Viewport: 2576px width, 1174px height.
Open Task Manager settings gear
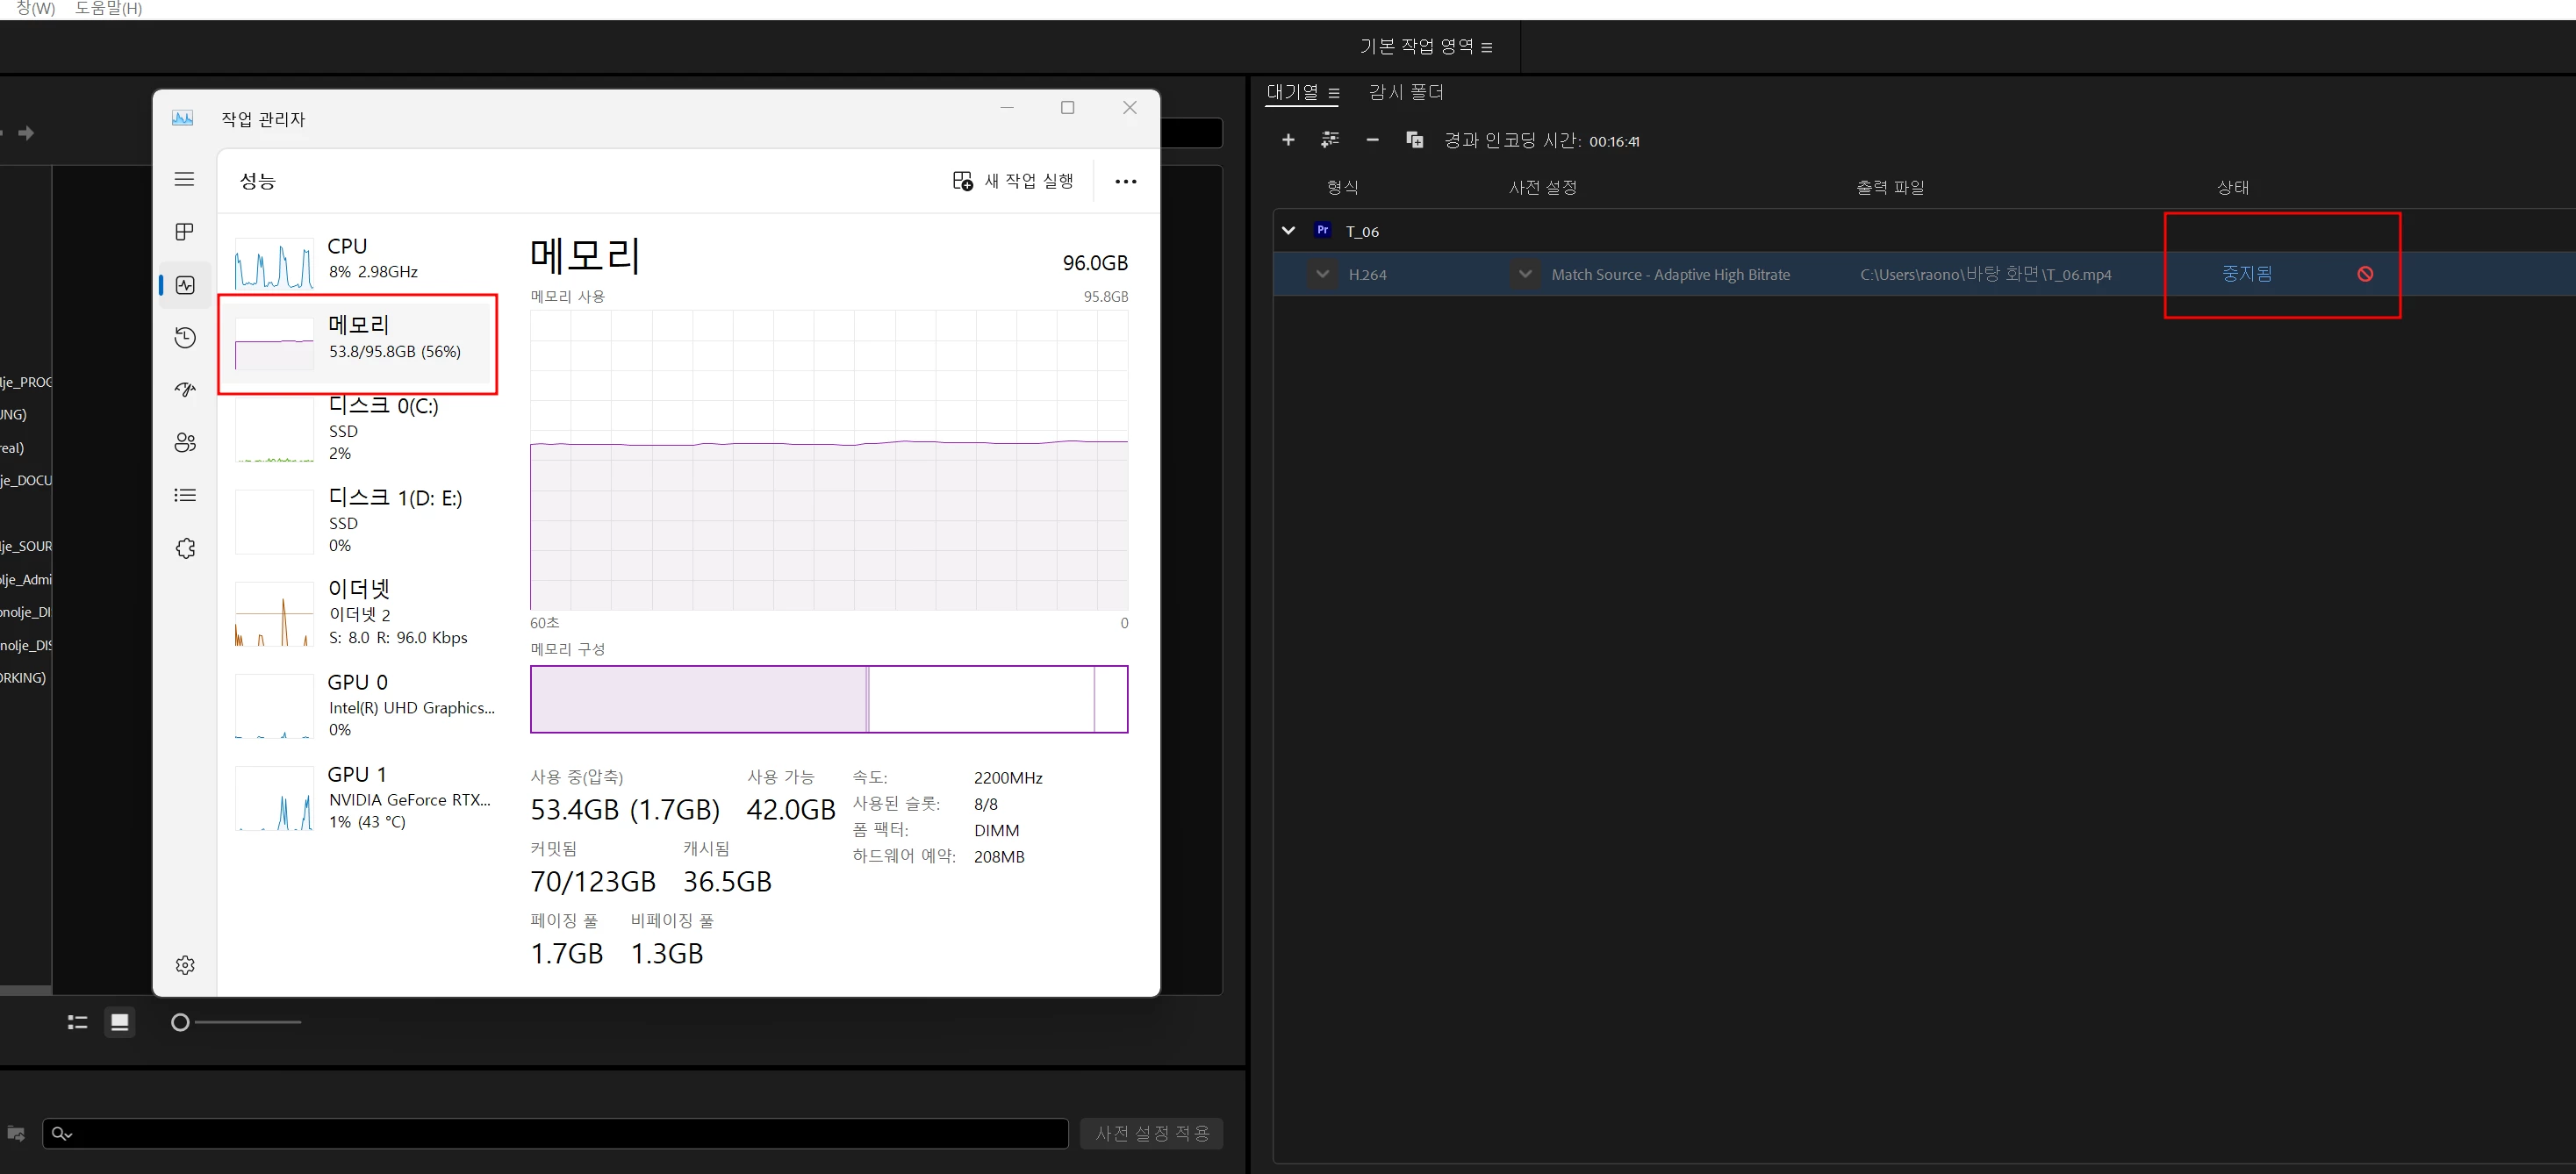185,965
